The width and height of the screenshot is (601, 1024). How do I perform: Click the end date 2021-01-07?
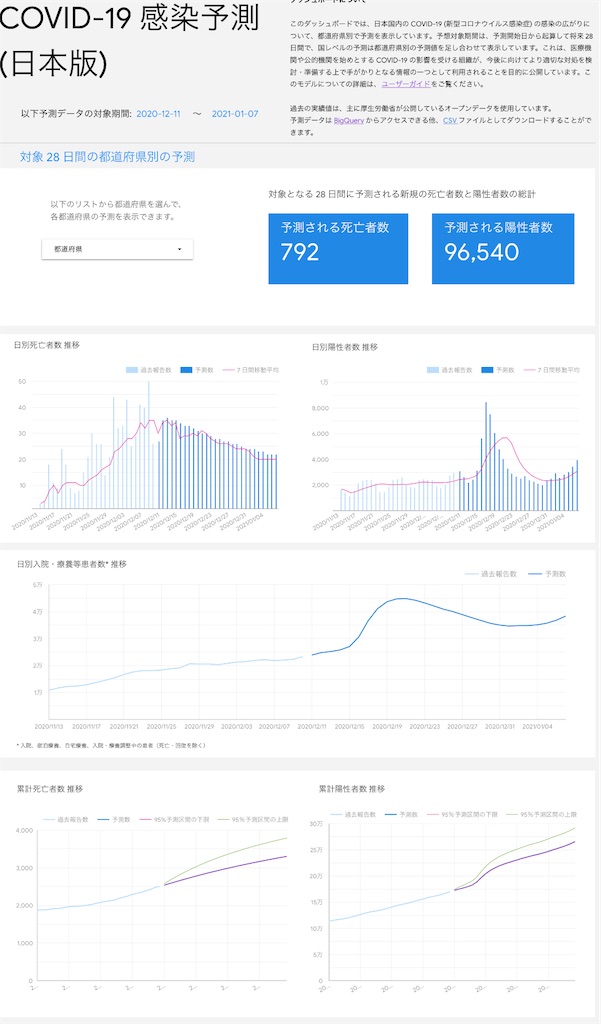235,114
